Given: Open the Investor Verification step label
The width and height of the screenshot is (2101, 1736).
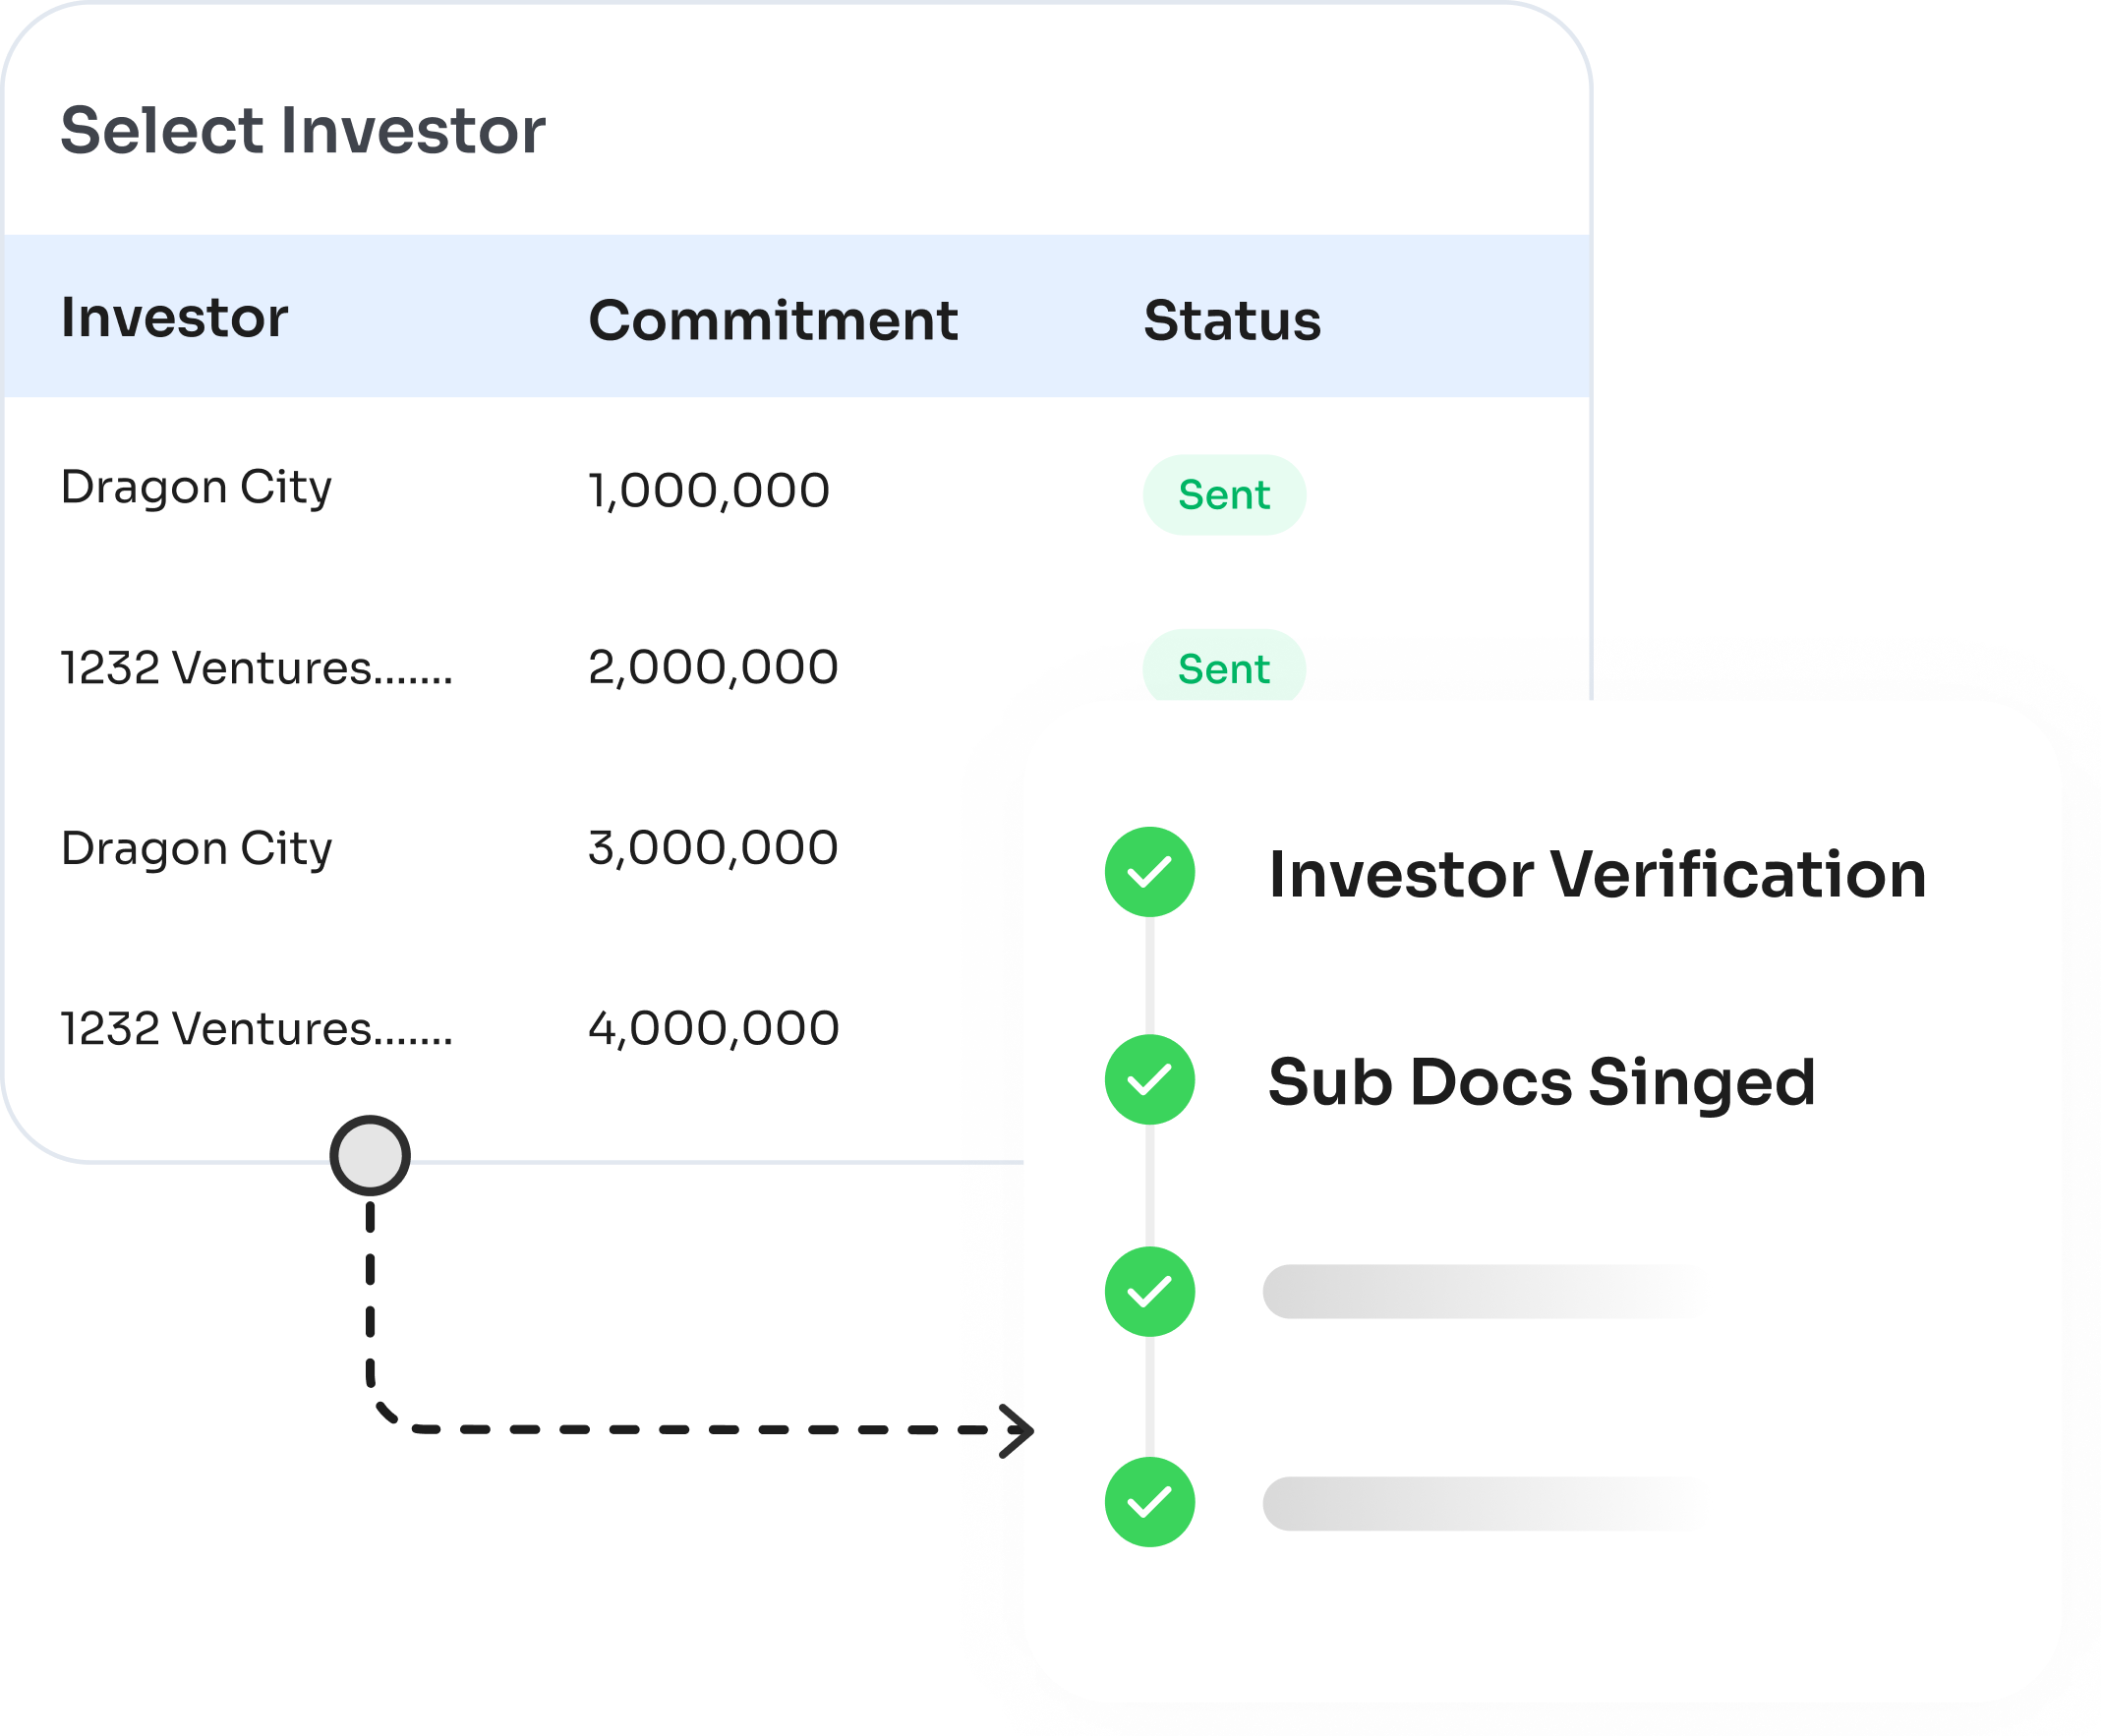Looking at the screenshot, I should click(x=1597, y=873).
